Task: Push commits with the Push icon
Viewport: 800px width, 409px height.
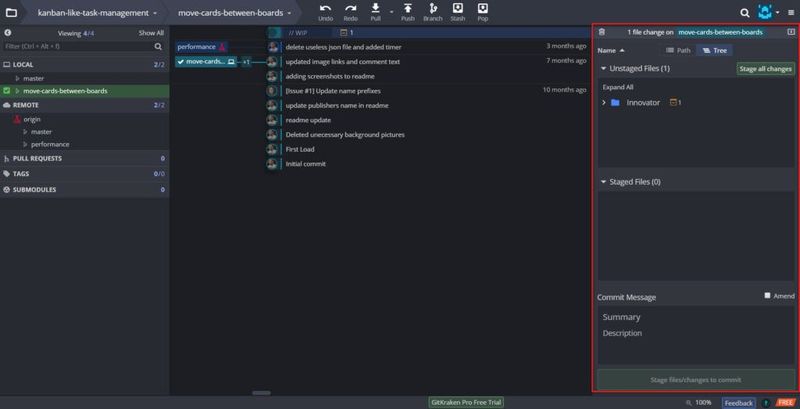Action: tap(407, 9)
